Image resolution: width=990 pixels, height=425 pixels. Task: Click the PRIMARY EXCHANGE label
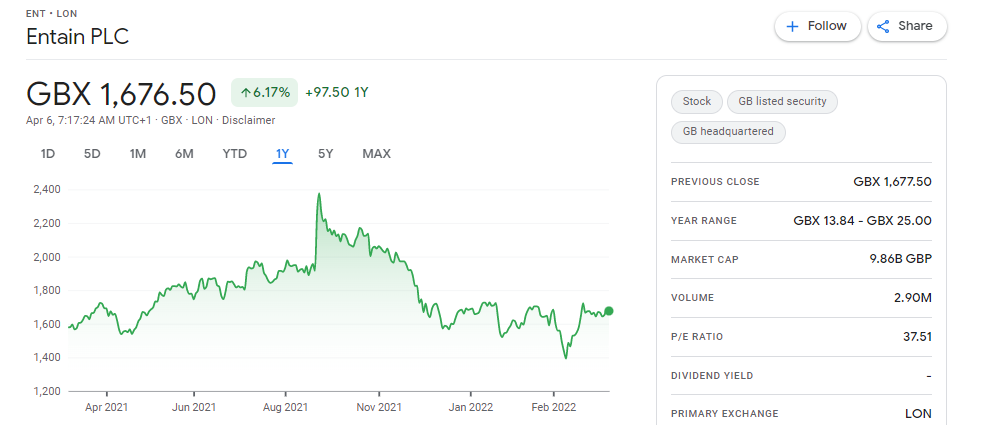[x=725, y=414]
